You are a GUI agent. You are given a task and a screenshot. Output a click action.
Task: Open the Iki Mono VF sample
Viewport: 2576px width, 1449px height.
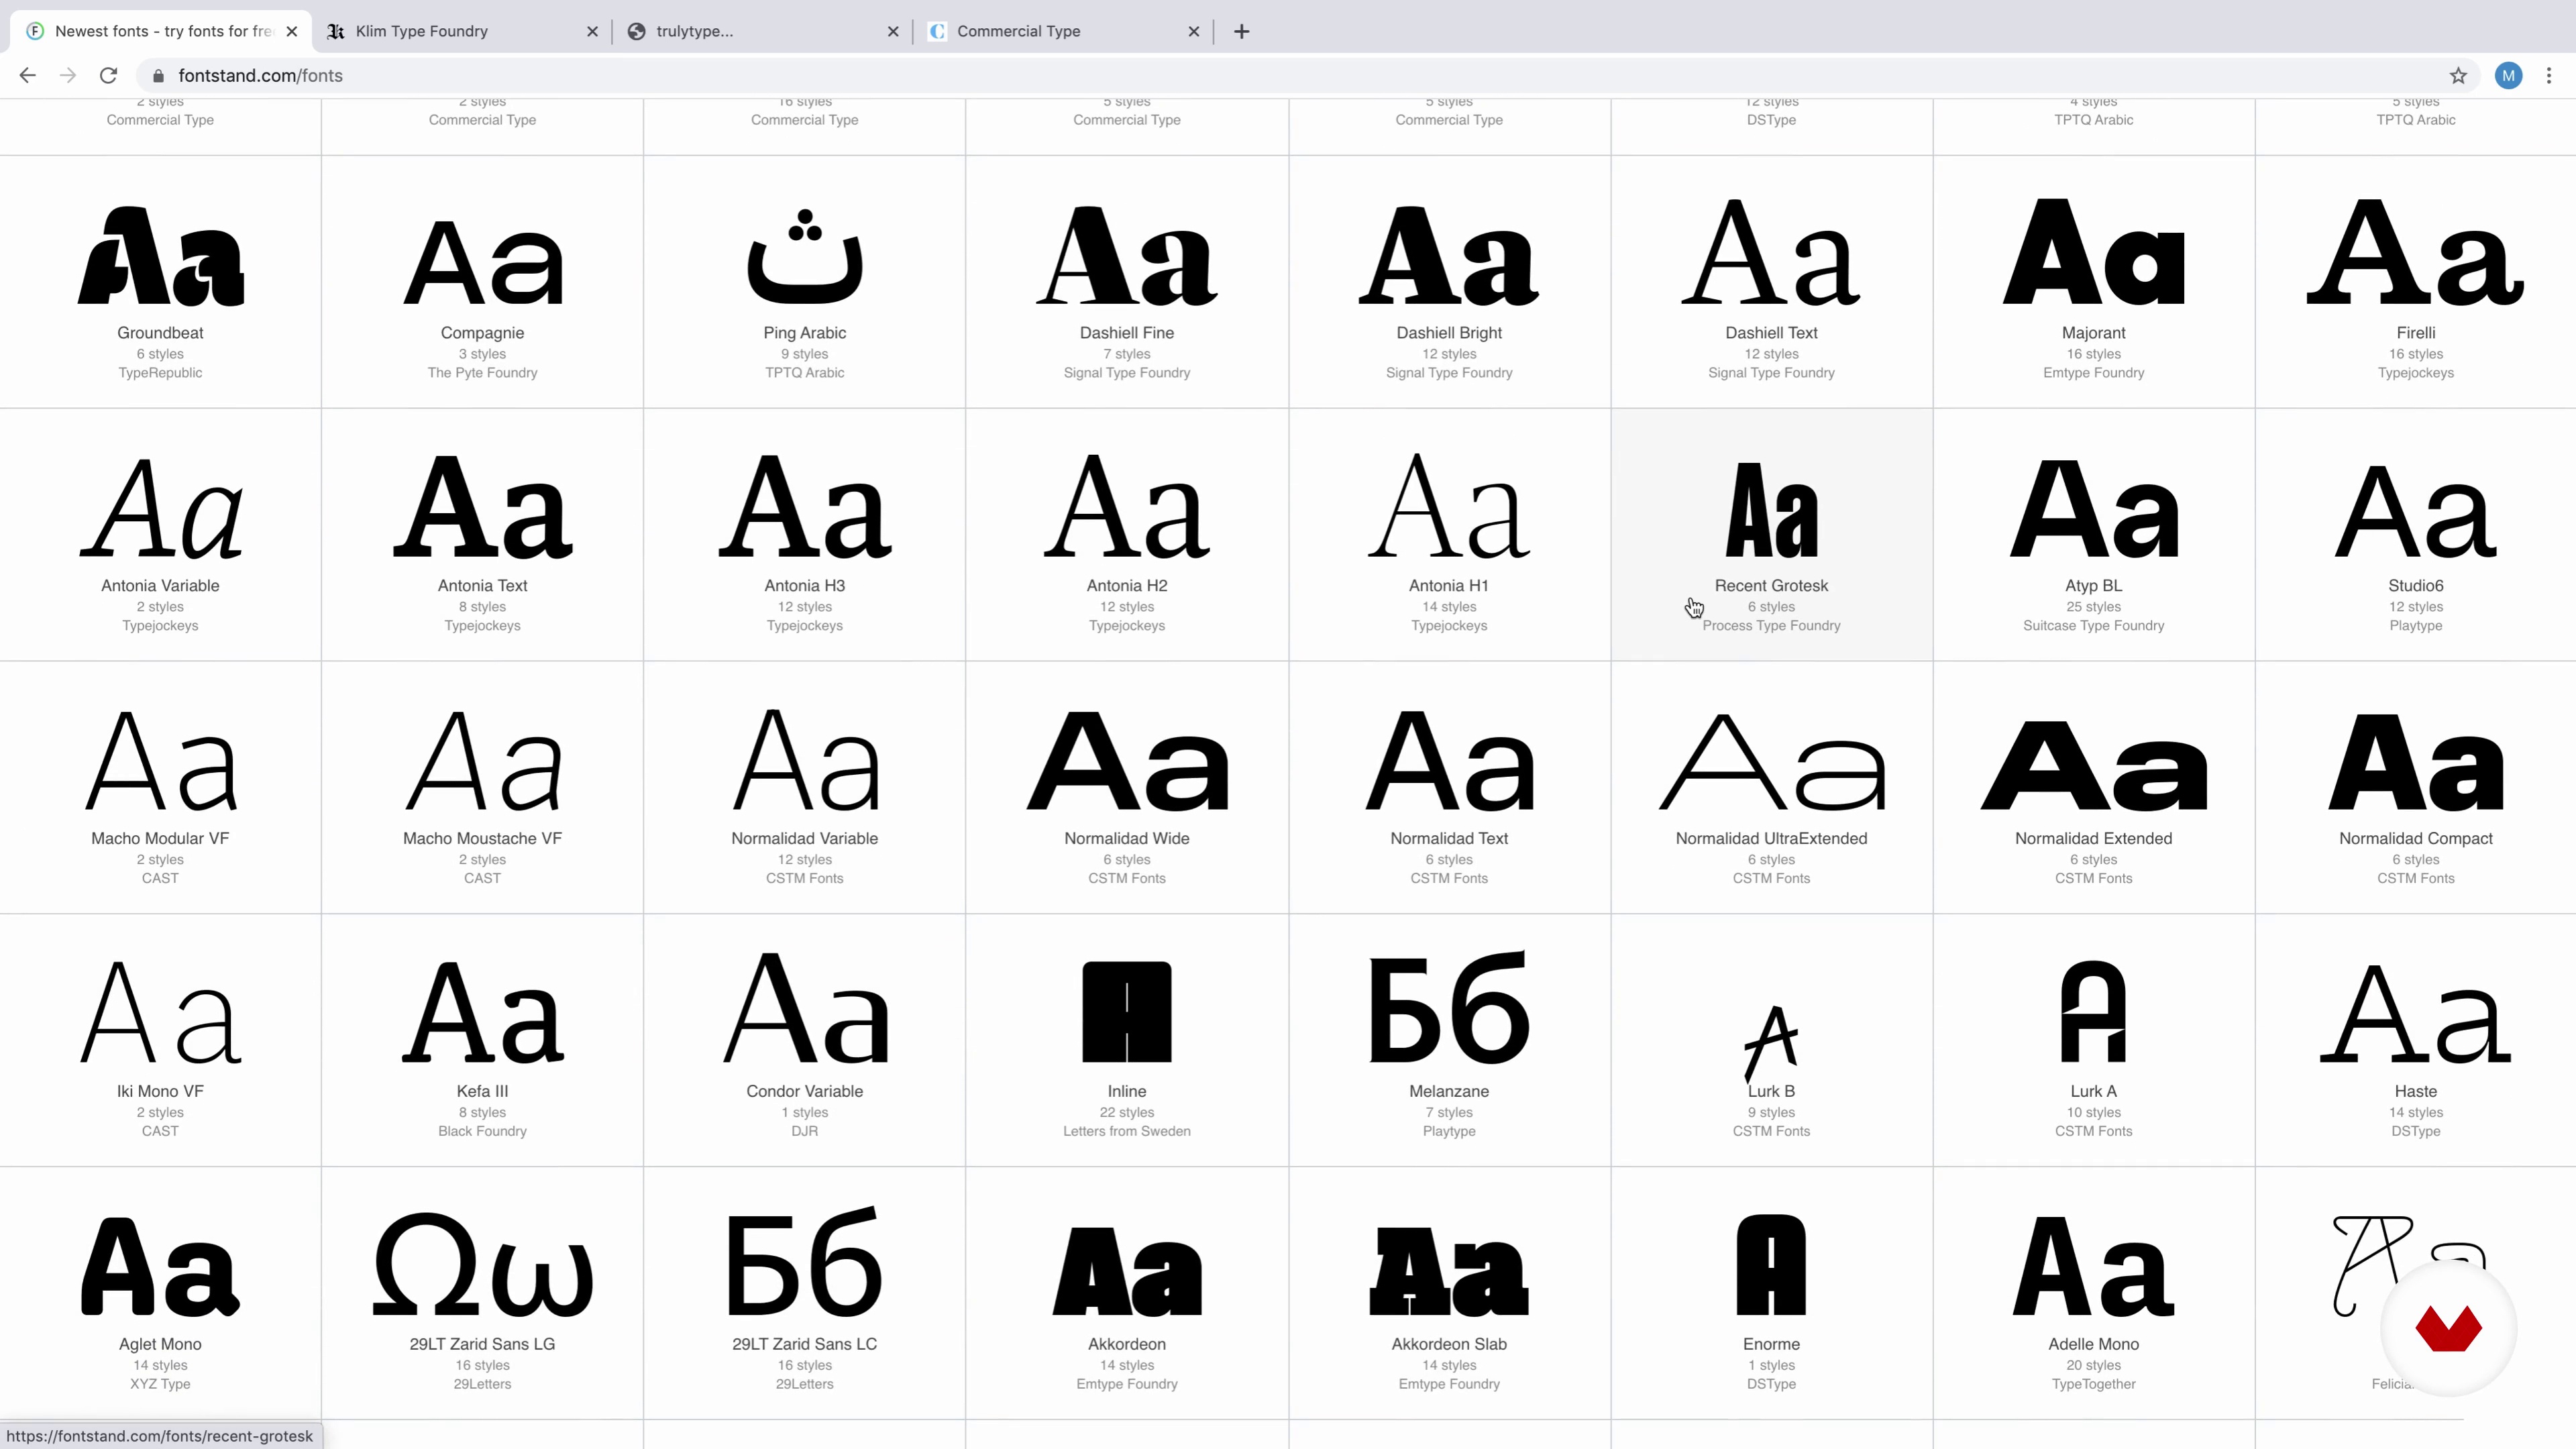pos(160,1012)
